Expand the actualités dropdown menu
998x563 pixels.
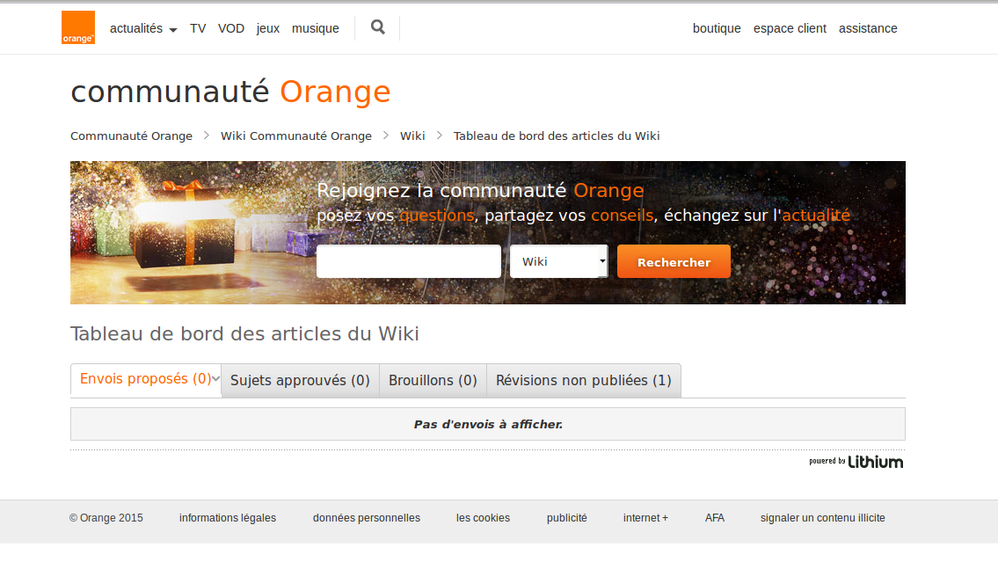[143, 29]
